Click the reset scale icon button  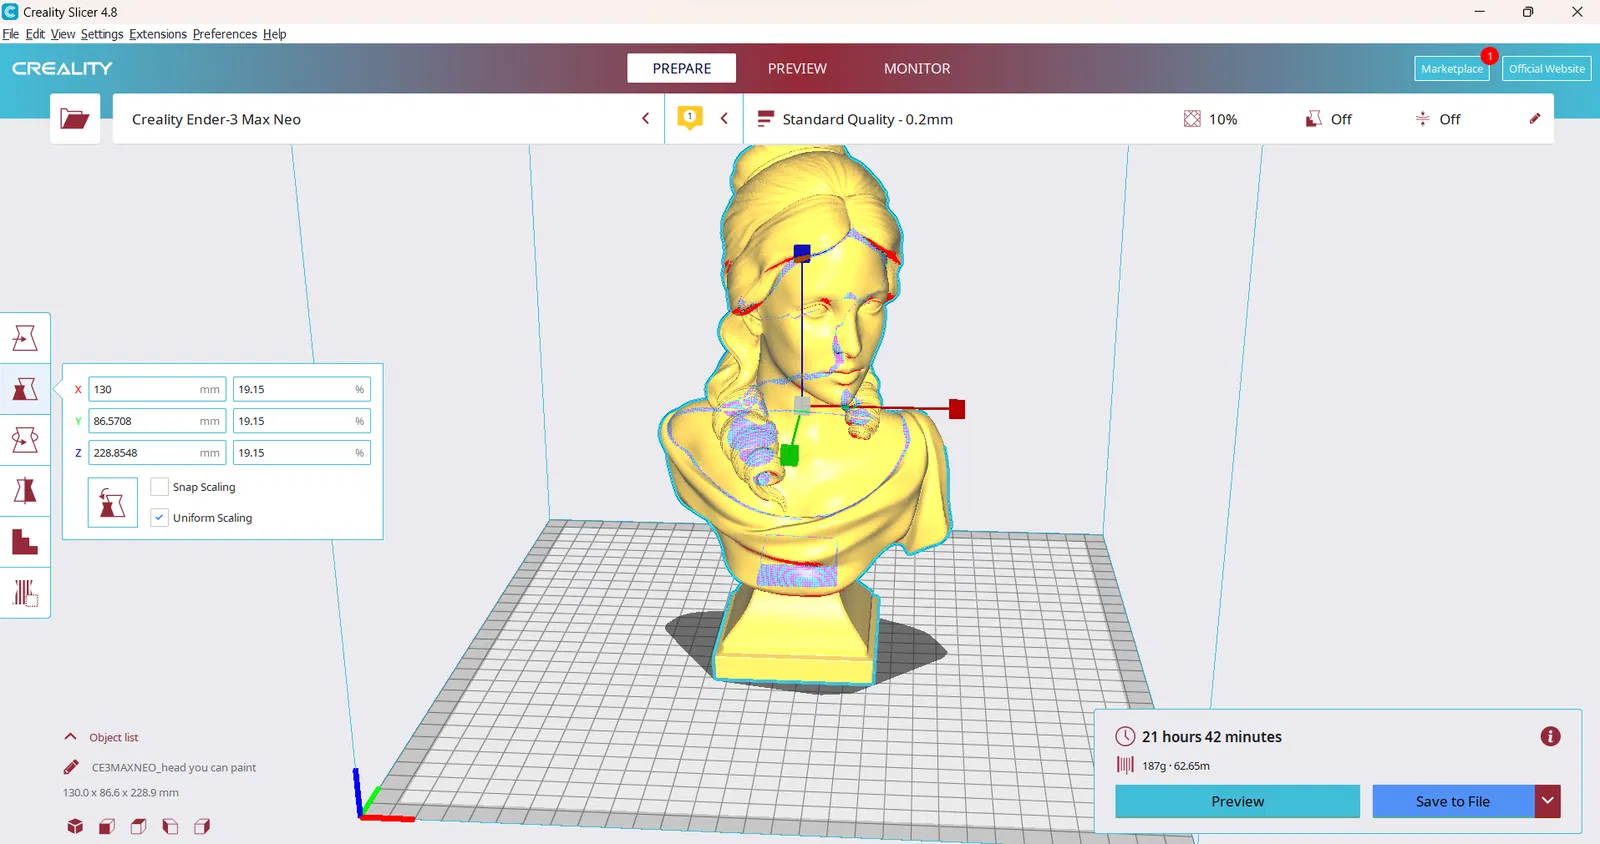tap(112, 502)
